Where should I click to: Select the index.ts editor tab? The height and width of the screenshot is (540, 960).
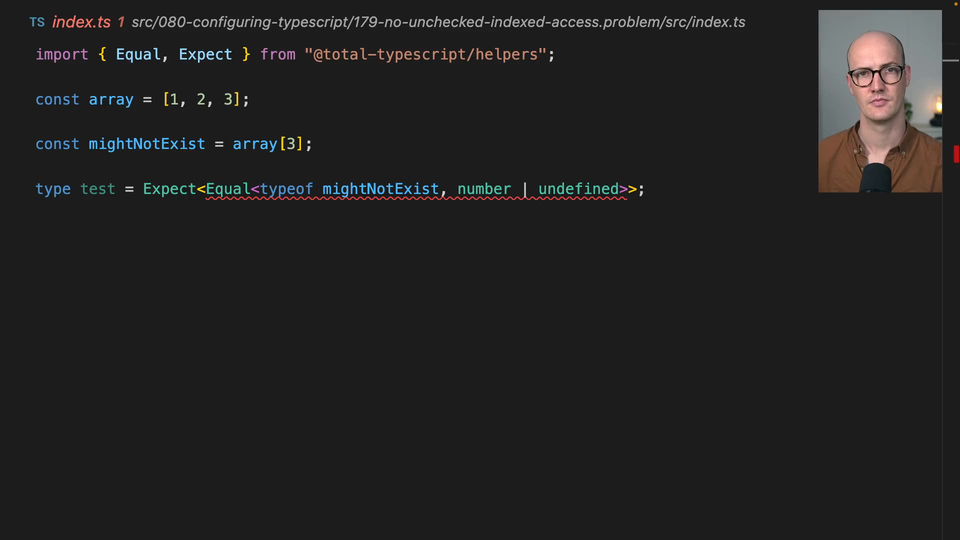(x=80, y=22)
